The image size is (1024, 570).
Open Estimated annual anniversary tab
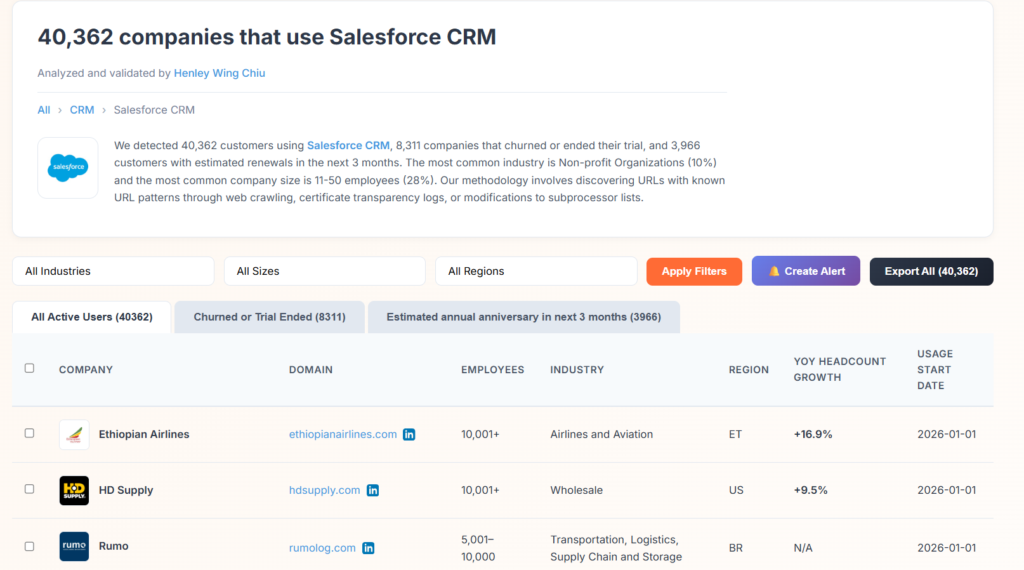click(523, 317)
